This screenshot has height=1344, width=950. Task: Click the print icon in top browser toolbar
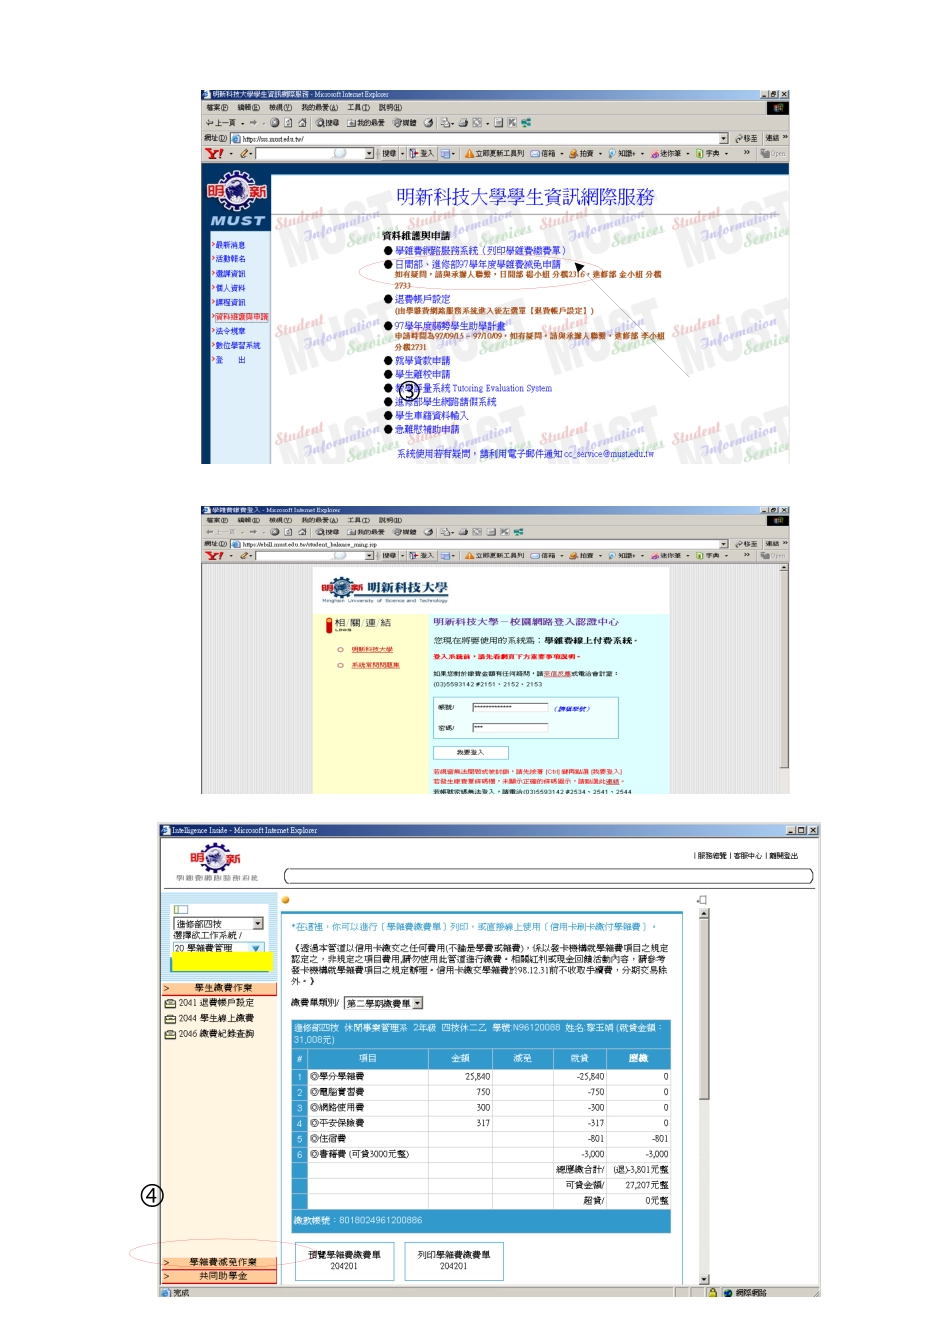[x=463, y=123]
